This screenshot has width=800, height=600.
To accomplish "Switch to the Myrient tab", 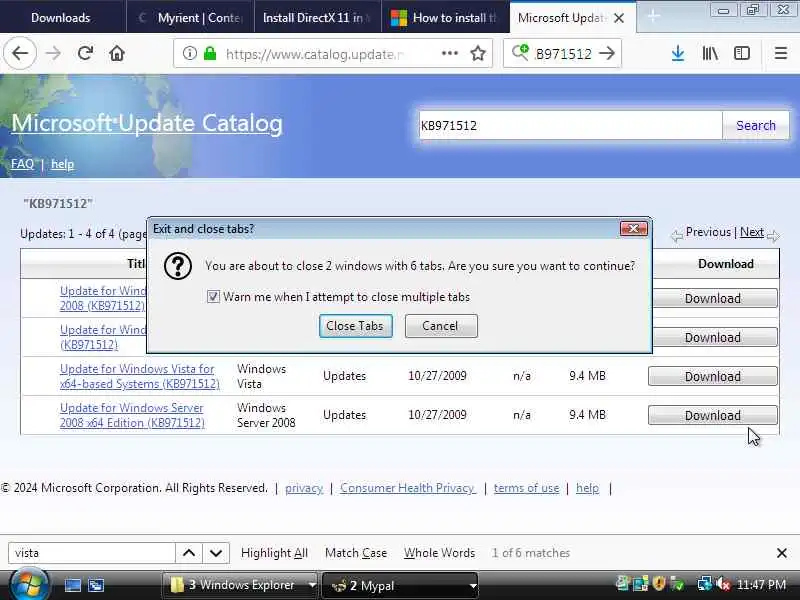I will coord(190,17).
